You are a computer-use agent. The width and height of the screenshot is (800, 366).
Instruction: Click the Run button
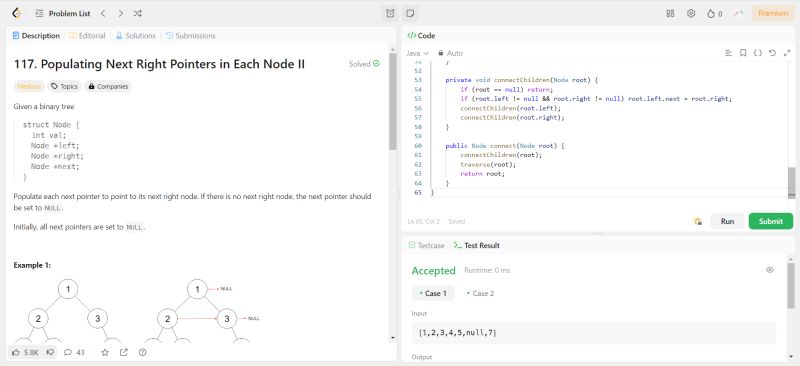[x=727, y=221]
